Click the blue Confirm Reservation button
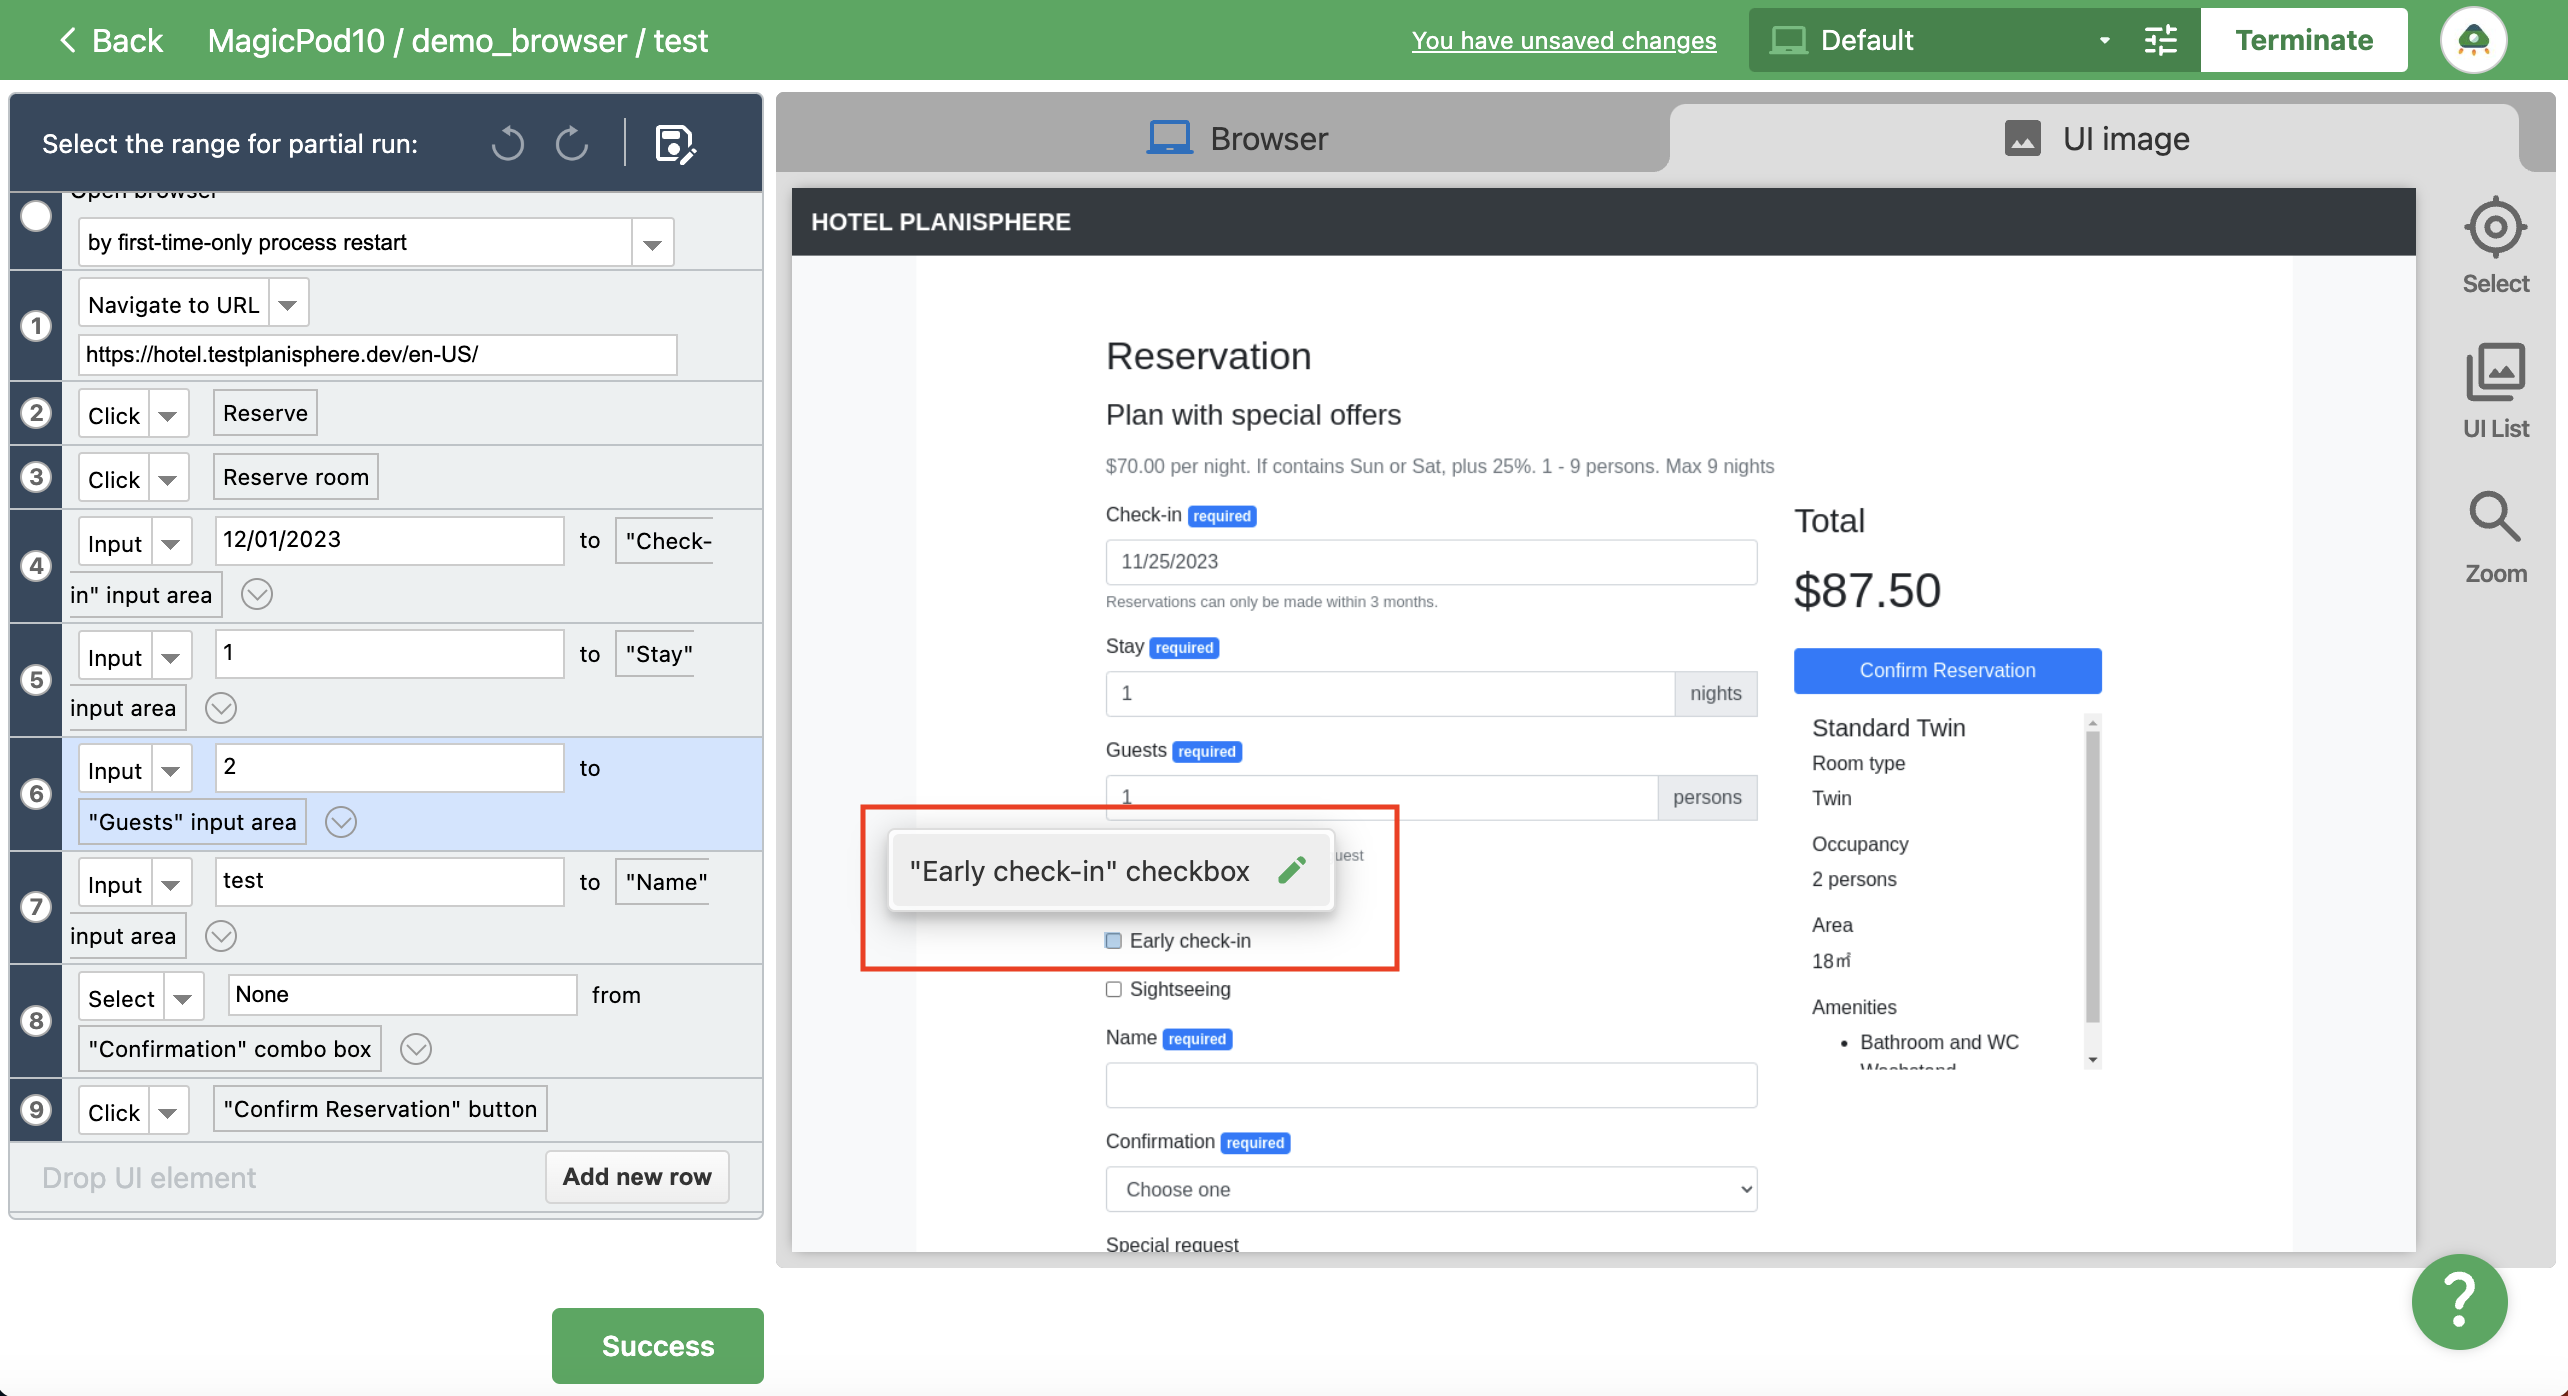The height and width of the screenshot is (1396, 2568). point(1947,671)
